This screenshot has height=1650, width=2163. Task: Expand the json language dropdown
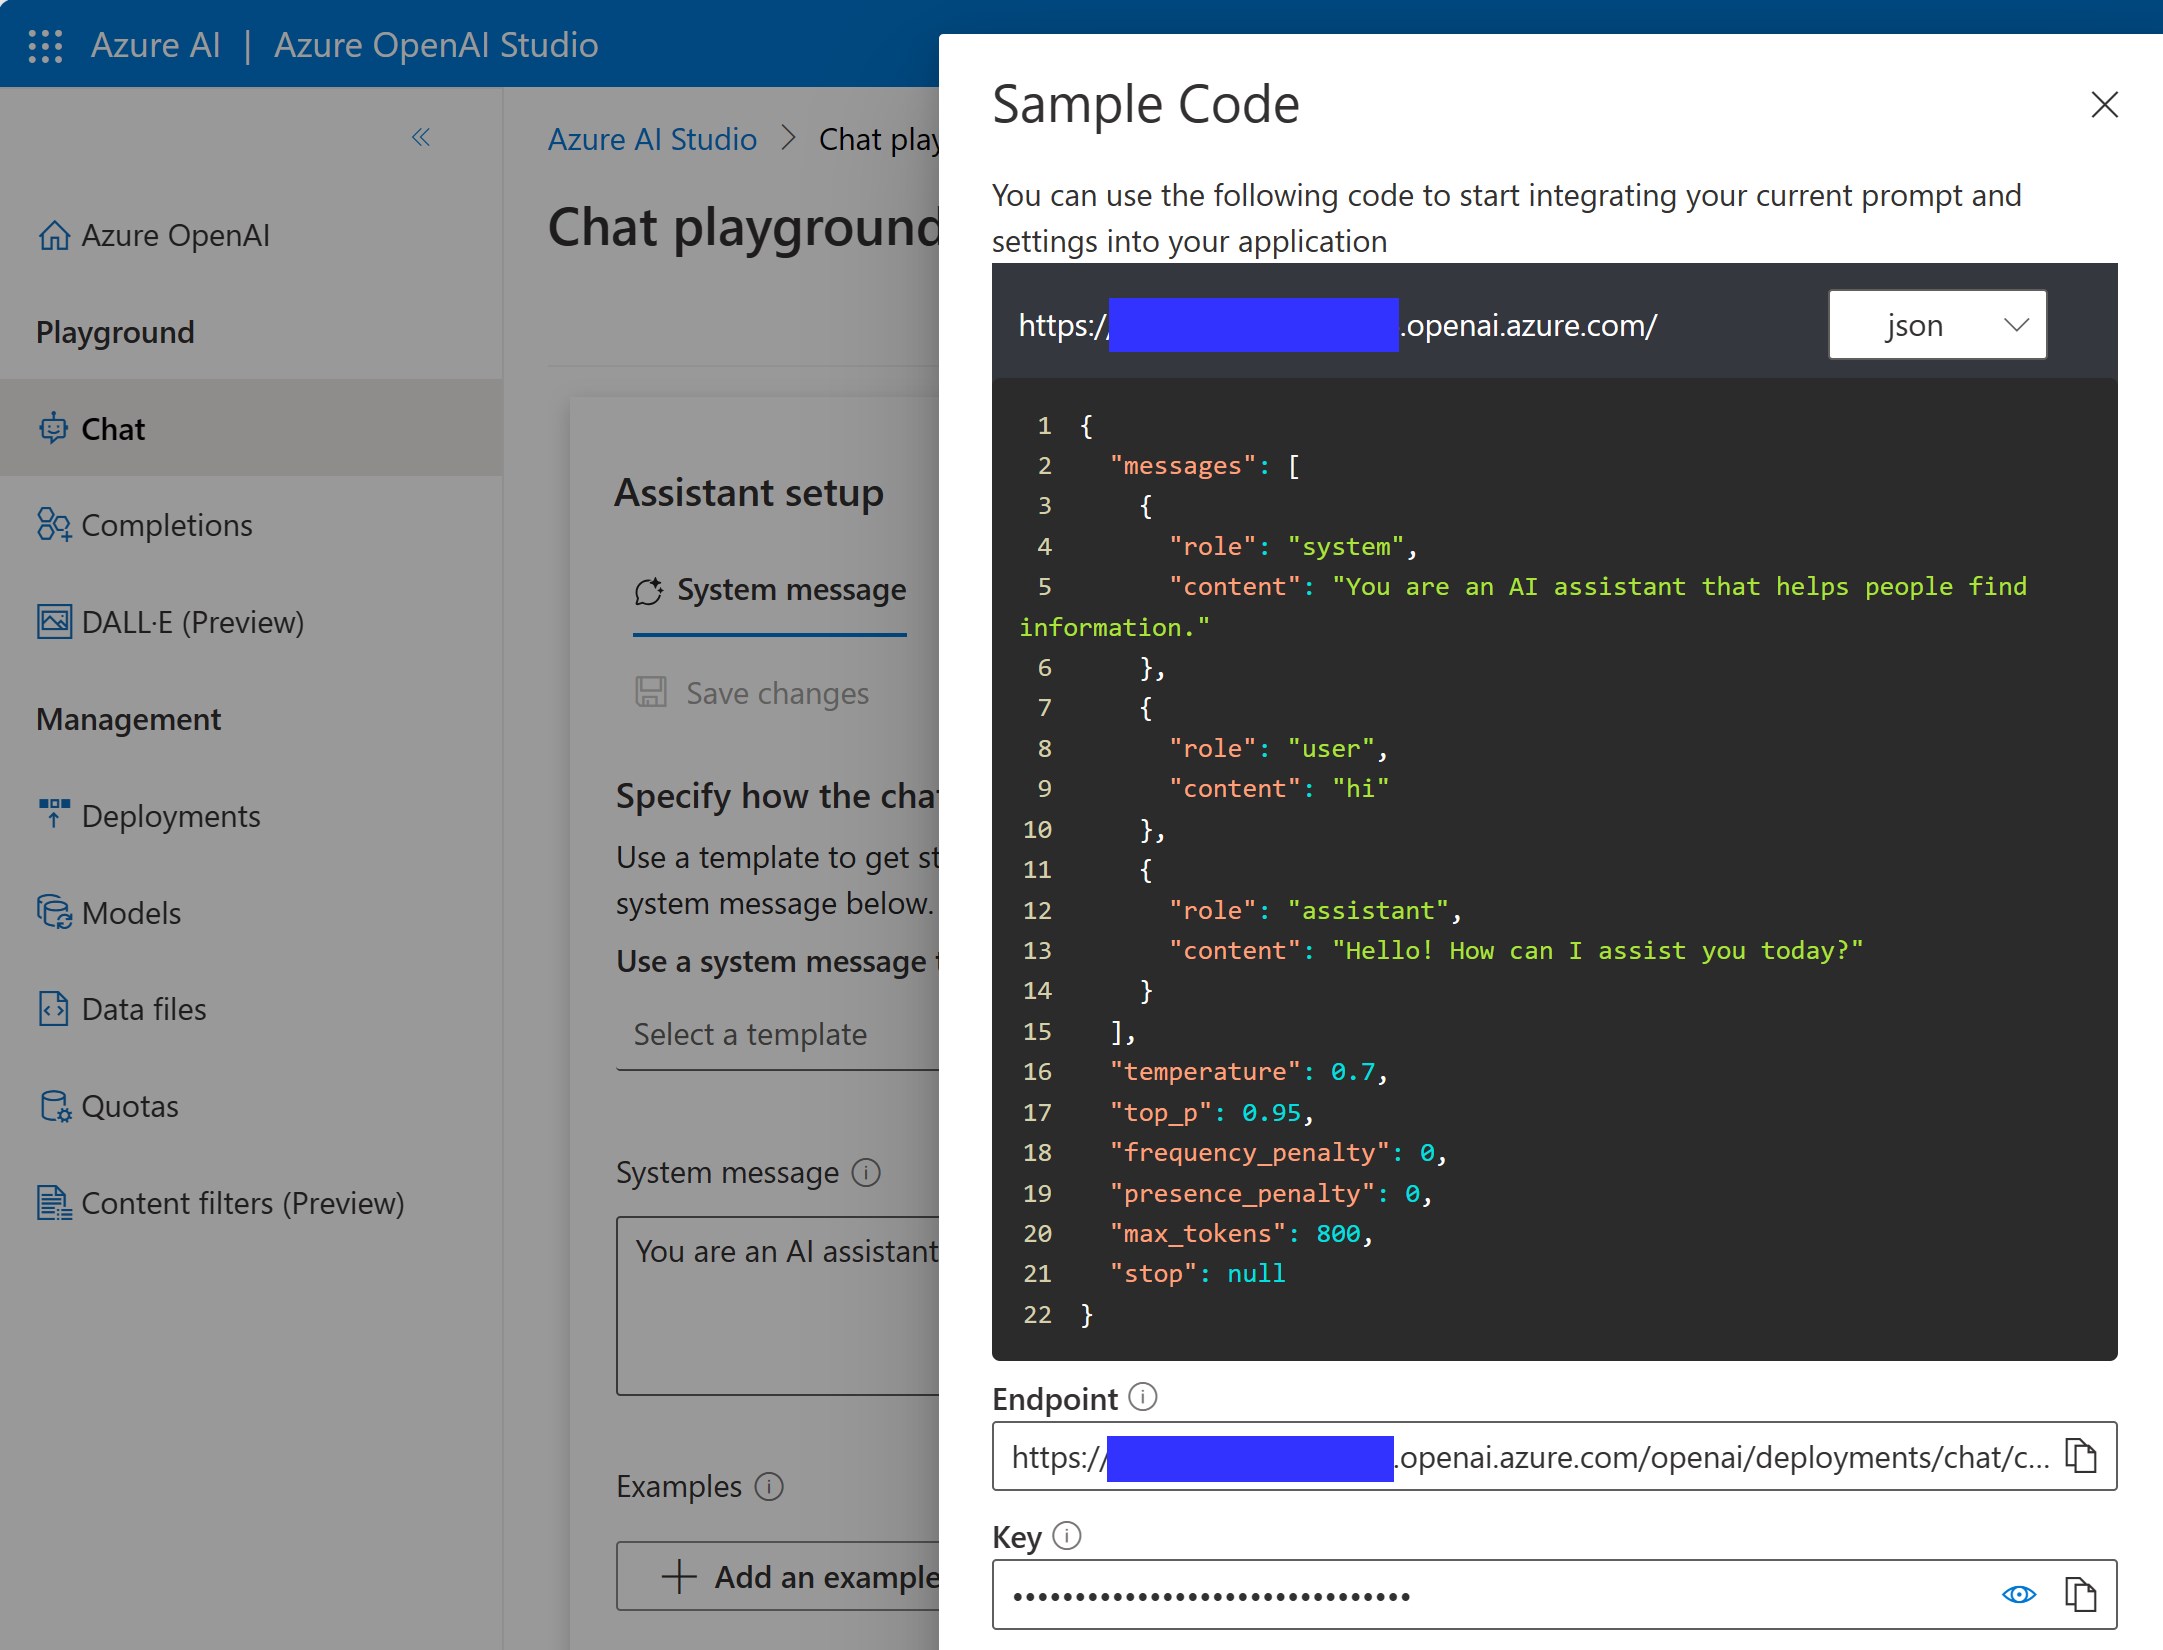tap(1936, 325)
